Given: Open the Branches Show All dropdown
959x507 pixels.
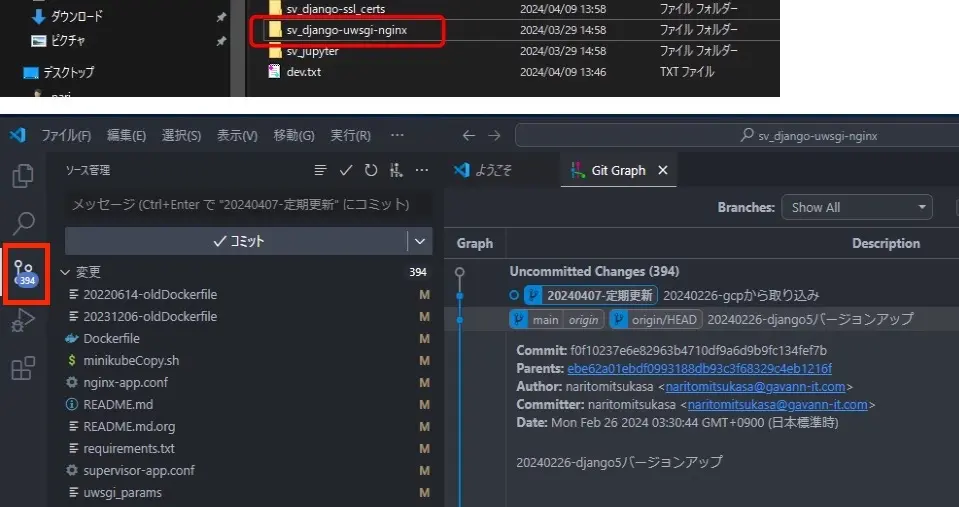Looking at the screenshot, I should pos(856,207).
